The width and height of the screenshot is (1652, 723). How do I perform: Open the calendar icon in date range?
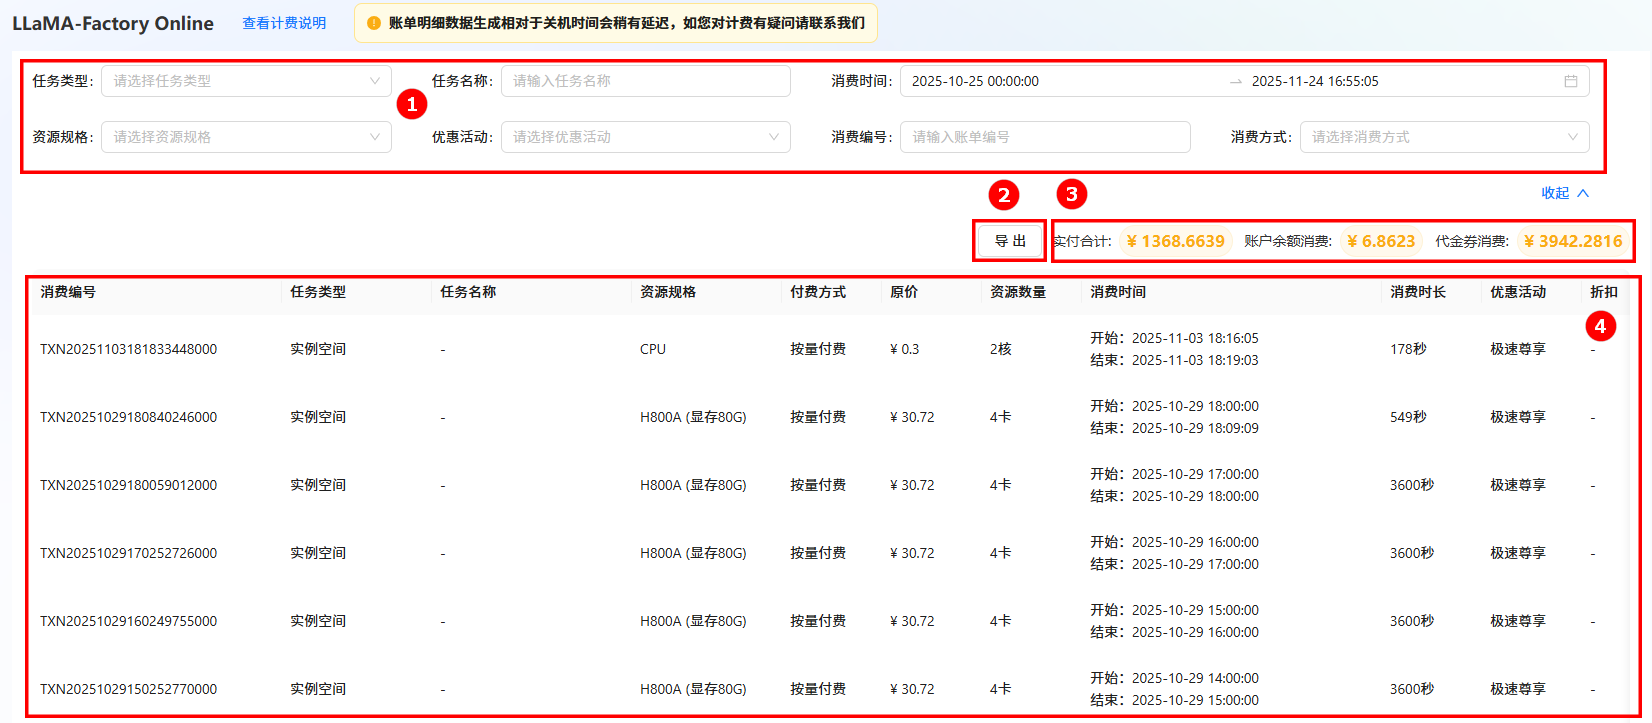(1571, 81)
